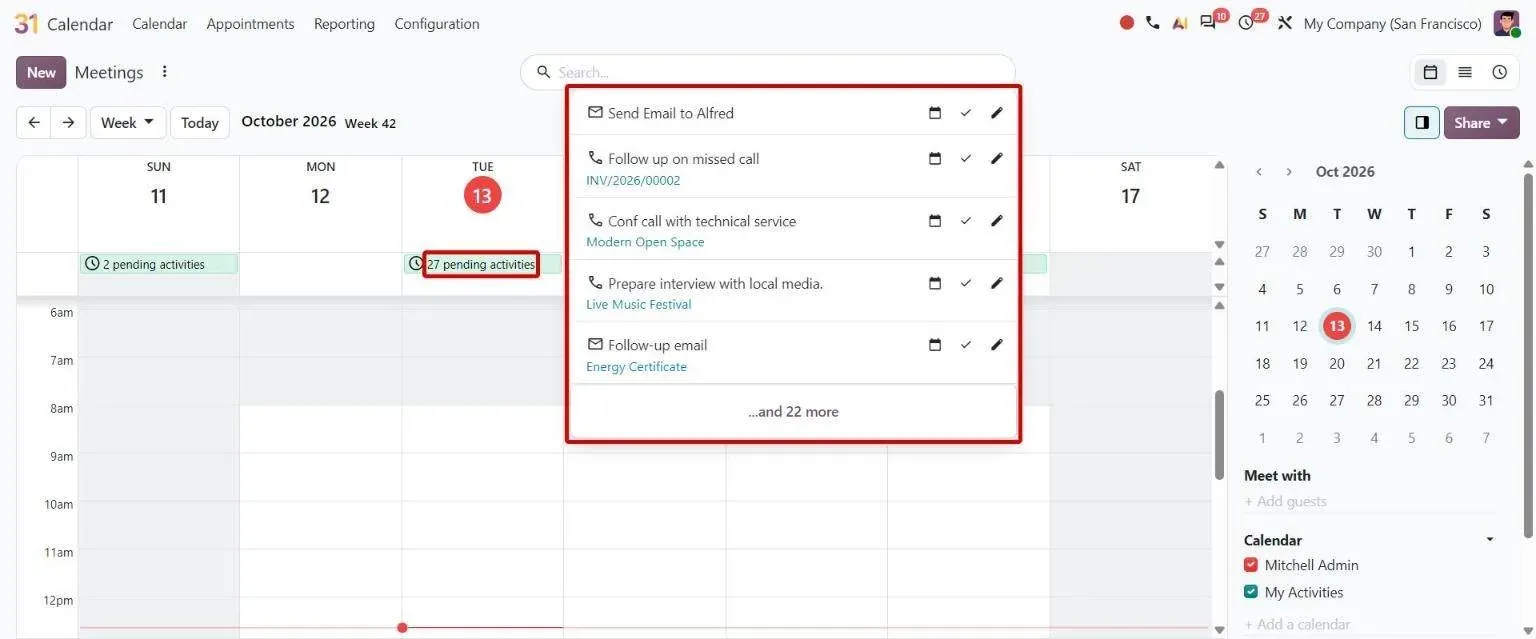
Task: Mark Prepare interview with local media done
Action: point(965,283)
